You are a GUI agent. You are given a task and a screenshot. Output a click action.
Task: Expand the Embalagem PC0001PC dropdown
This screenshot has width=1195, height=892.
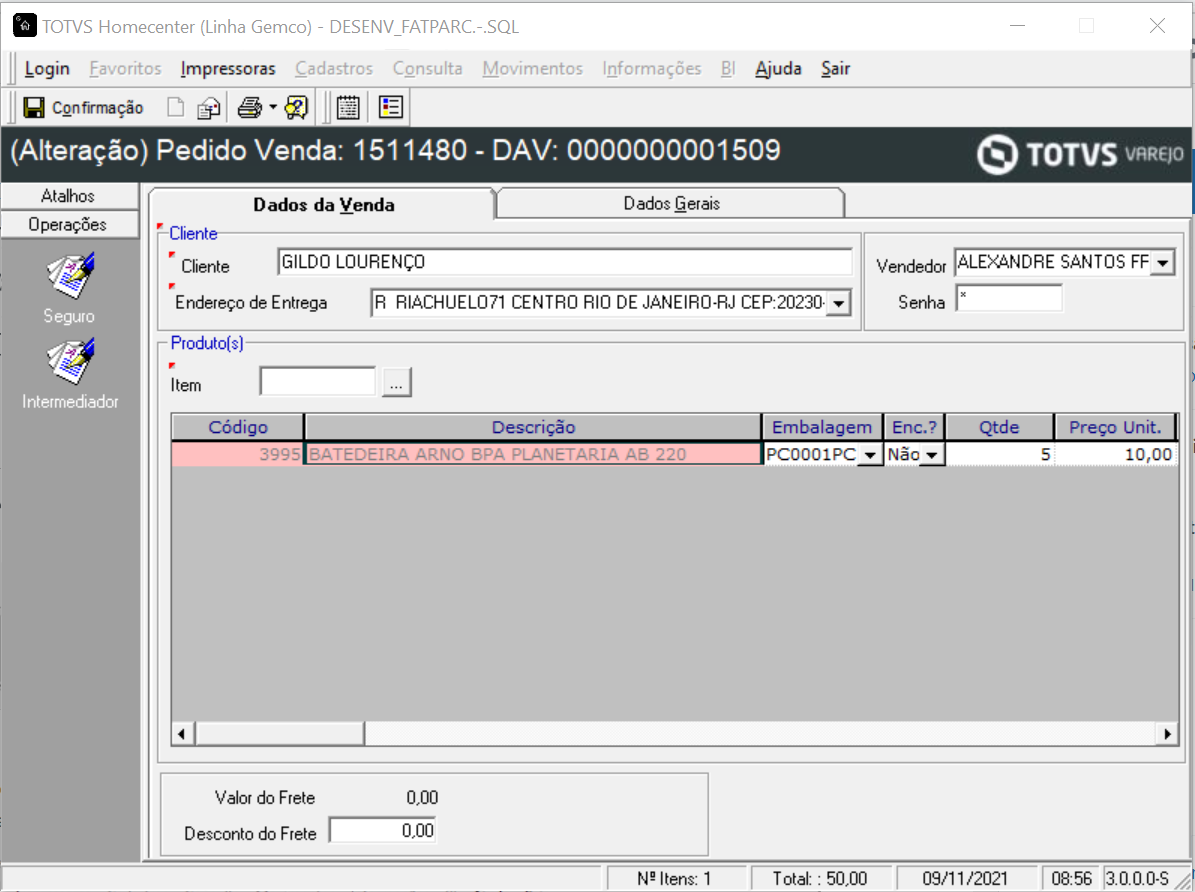(870, 455)
